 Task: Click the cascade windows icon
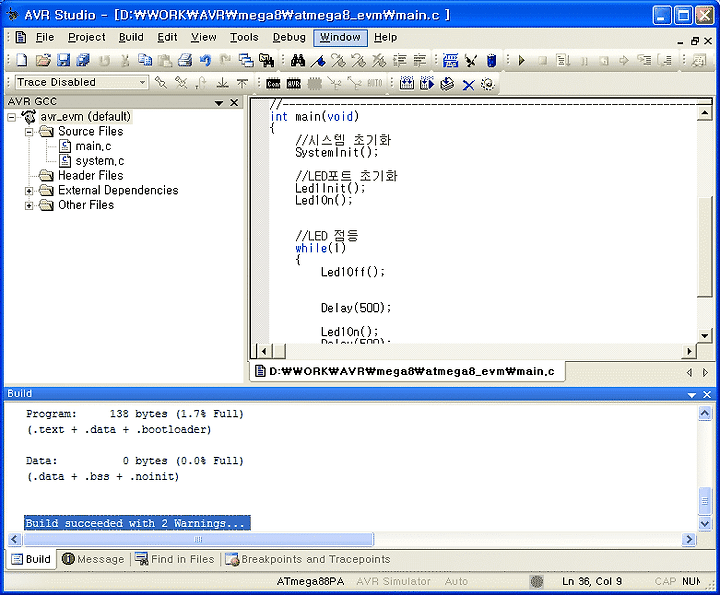click(x=246, y=60)
